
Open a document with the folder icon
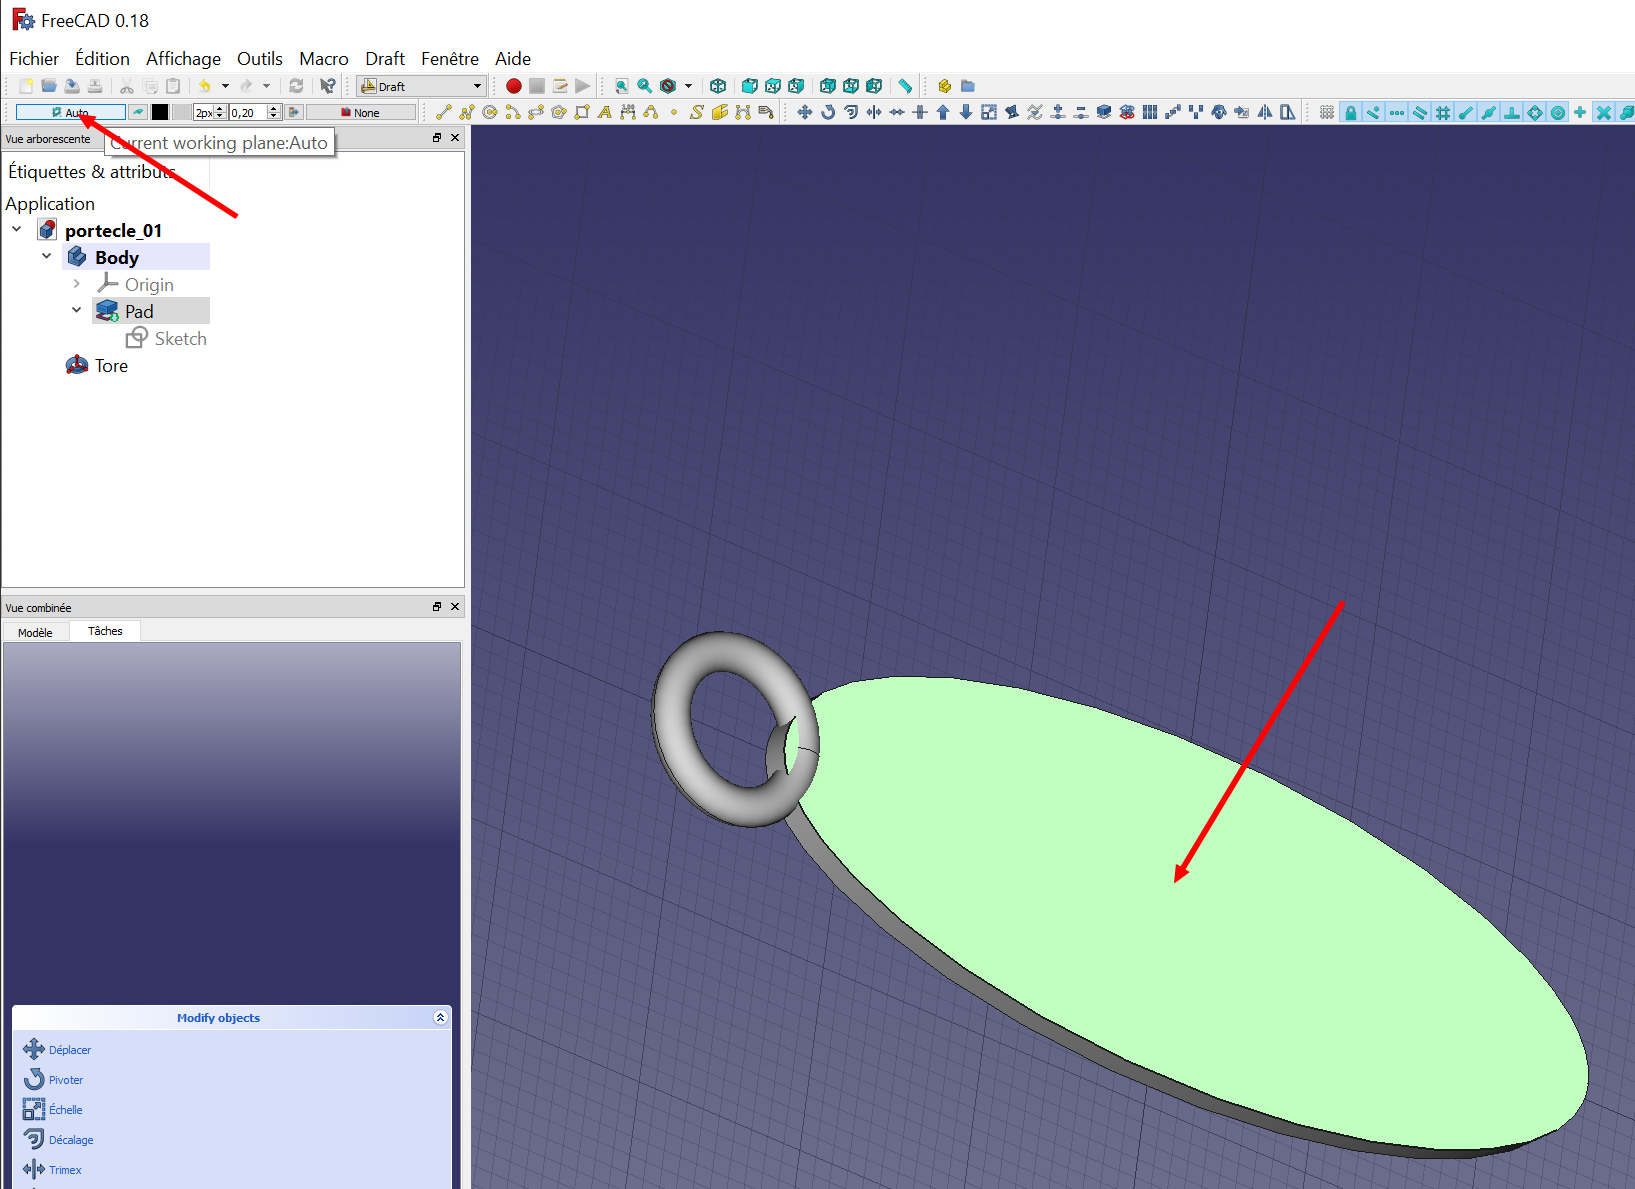[49, 86]
